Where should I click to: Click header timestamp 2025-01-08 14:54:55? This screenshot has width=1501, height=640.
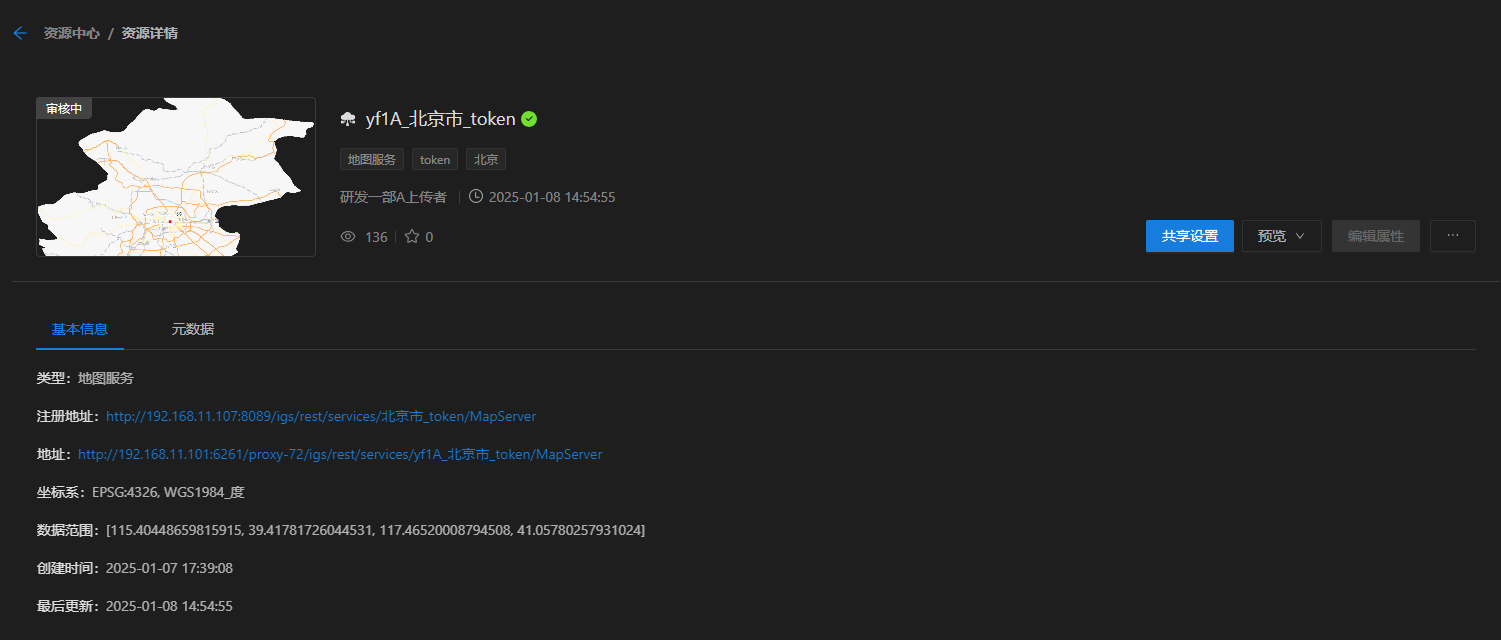pos(552,197)
